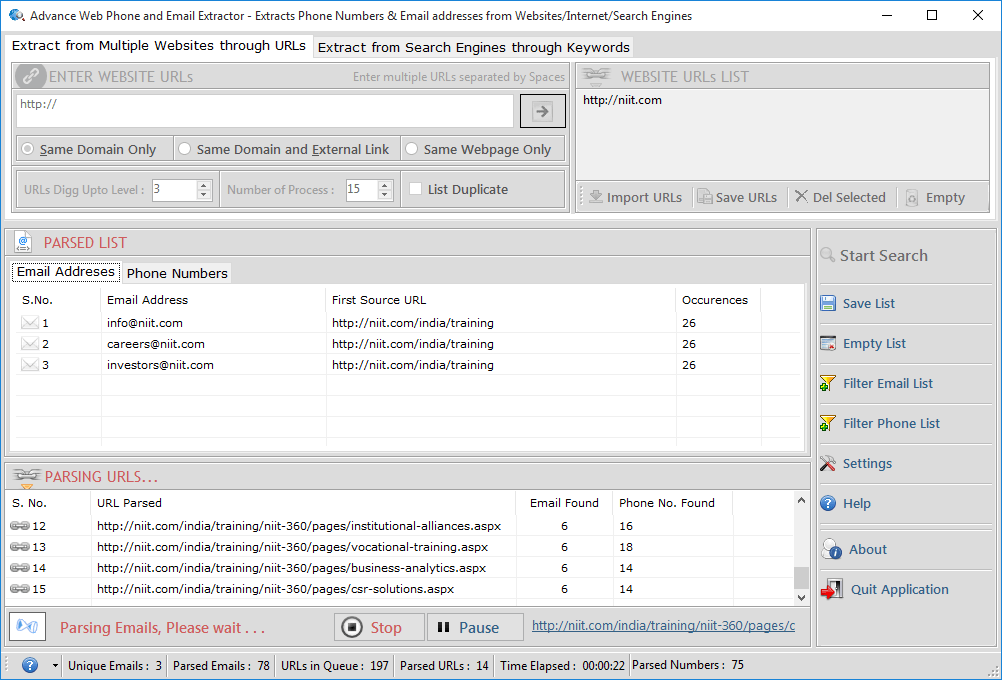This screenshot has height=680, width=1002.
Task: Click Phone No. Found column header
Action: [672, 503]
